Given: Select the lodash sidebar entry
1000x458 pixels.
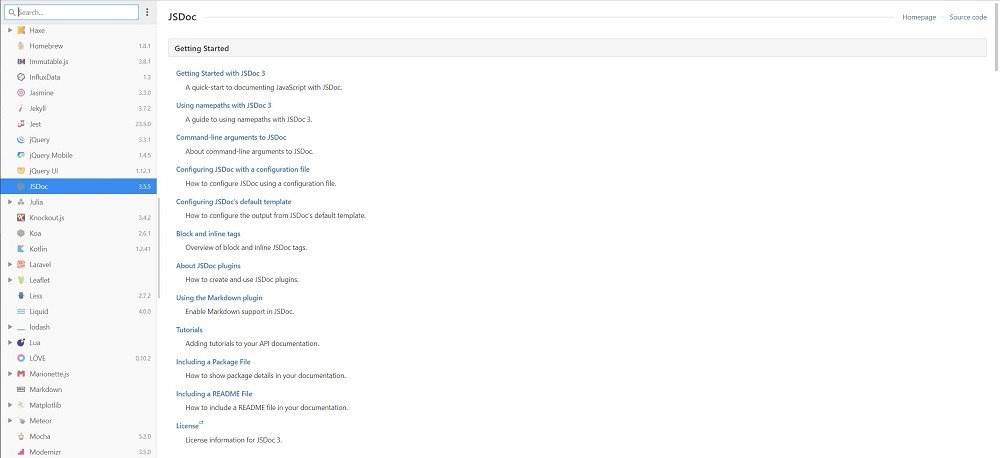Looking at the screenshot, I should click(x=78, y=327).
